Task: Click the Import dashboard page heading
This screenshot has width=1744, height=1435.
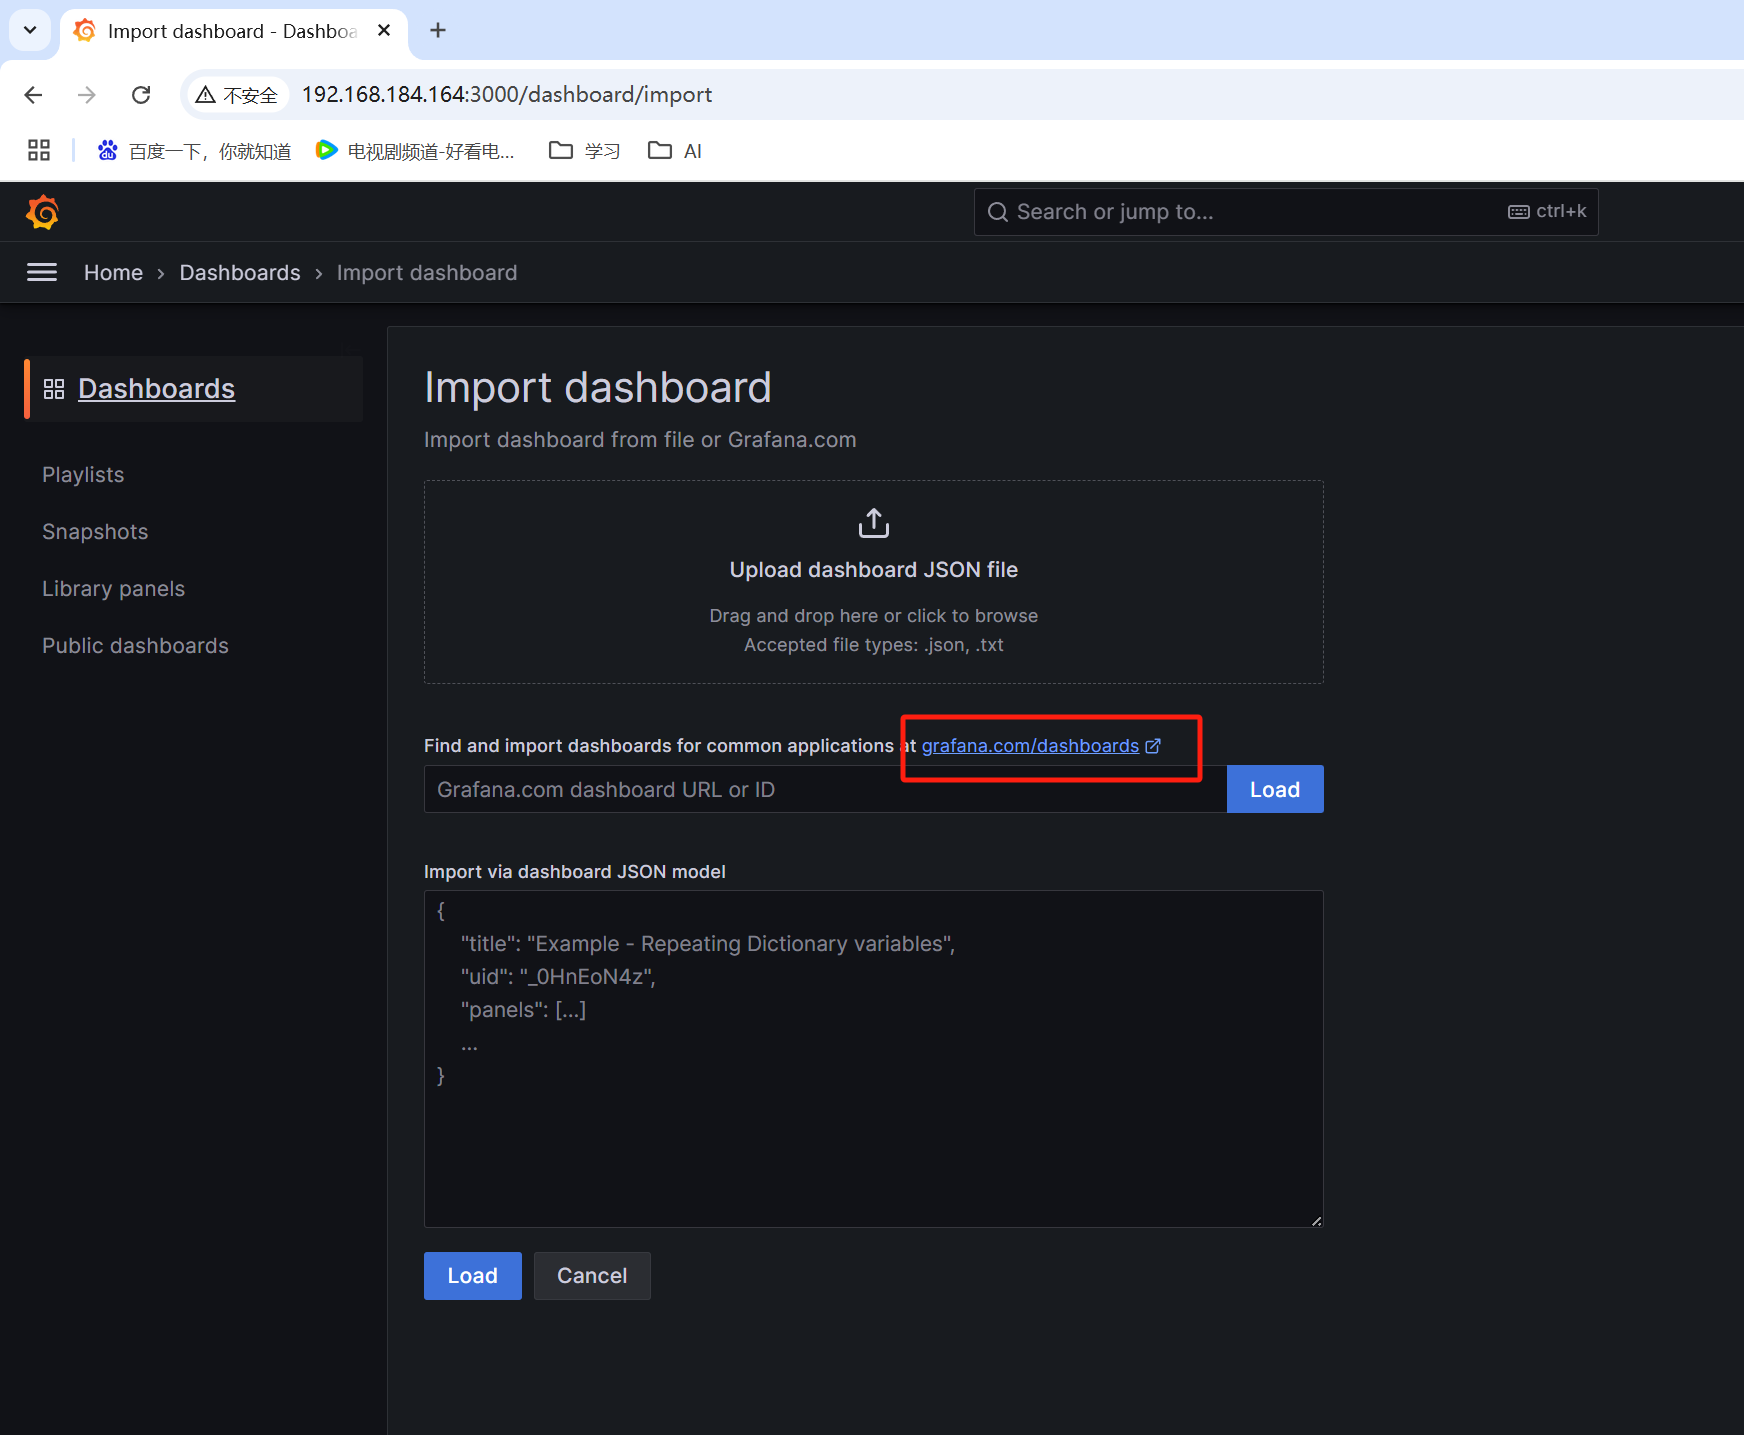Action: pyautogui.click(x=598, y=388)
